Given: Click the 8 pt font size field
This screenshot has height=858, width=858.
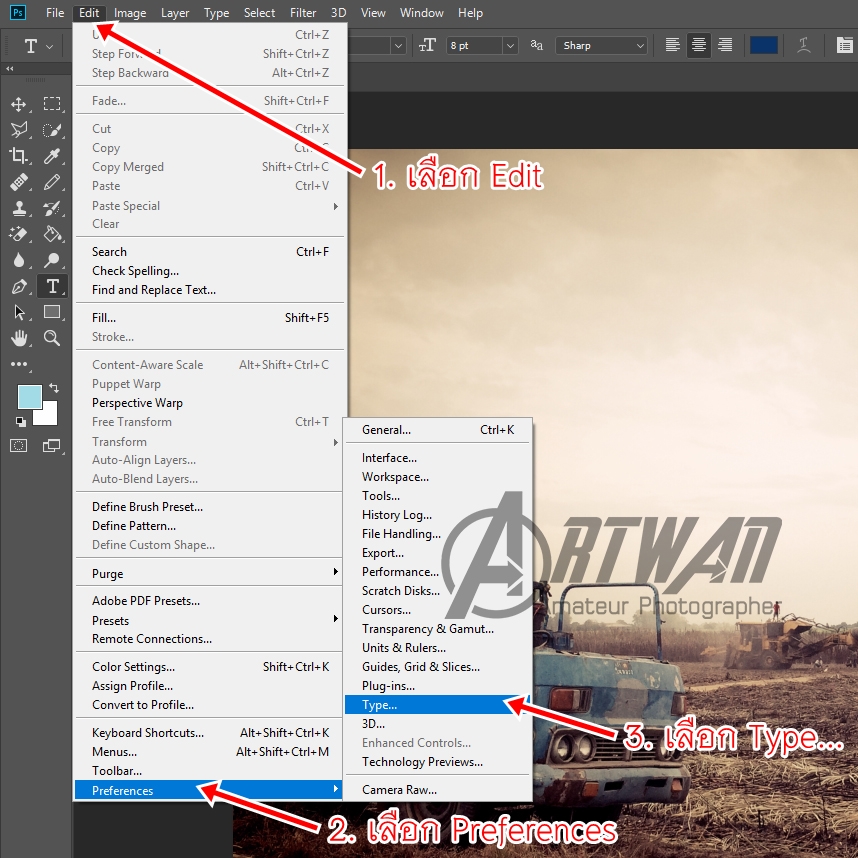Looking at the screenshot, I should pos(474,45).
